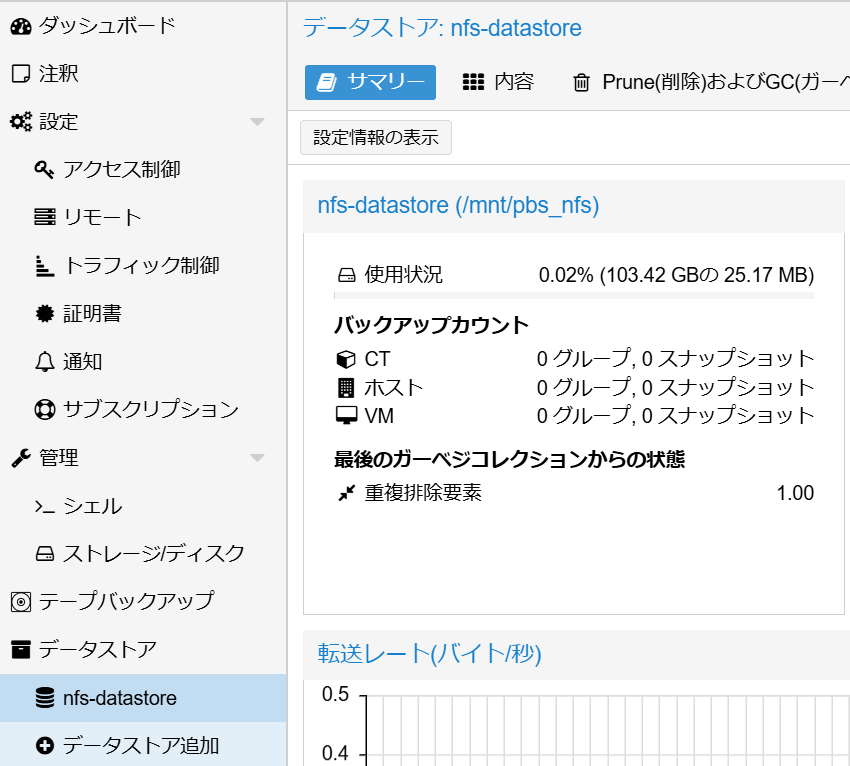Click the サマリー book icon
The height and width of the screenshot is (766, 850).
[326, 82]
